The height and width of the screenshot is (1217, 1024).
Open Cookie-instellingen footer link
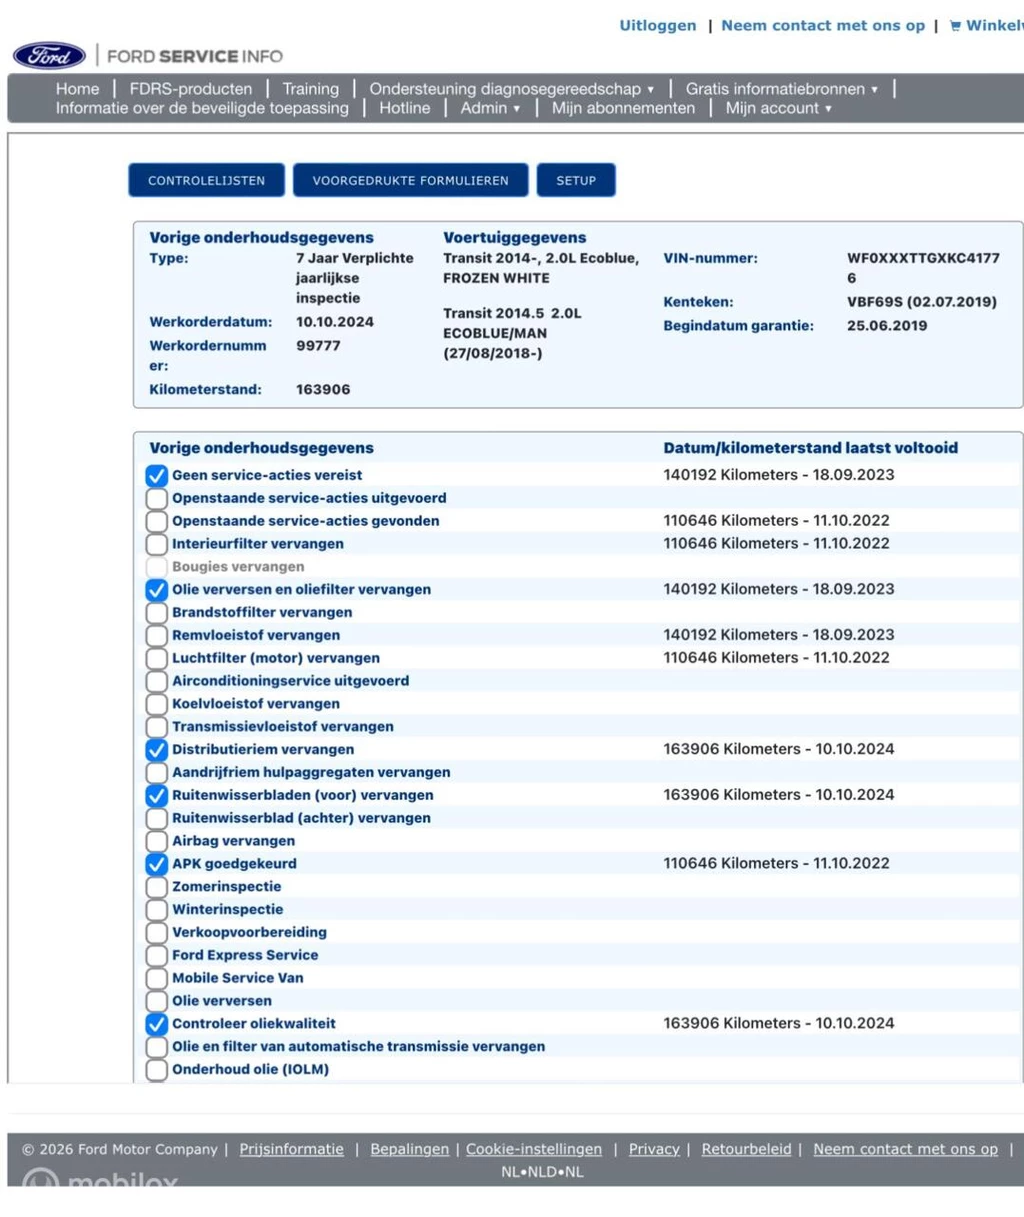pos(534,1149)
